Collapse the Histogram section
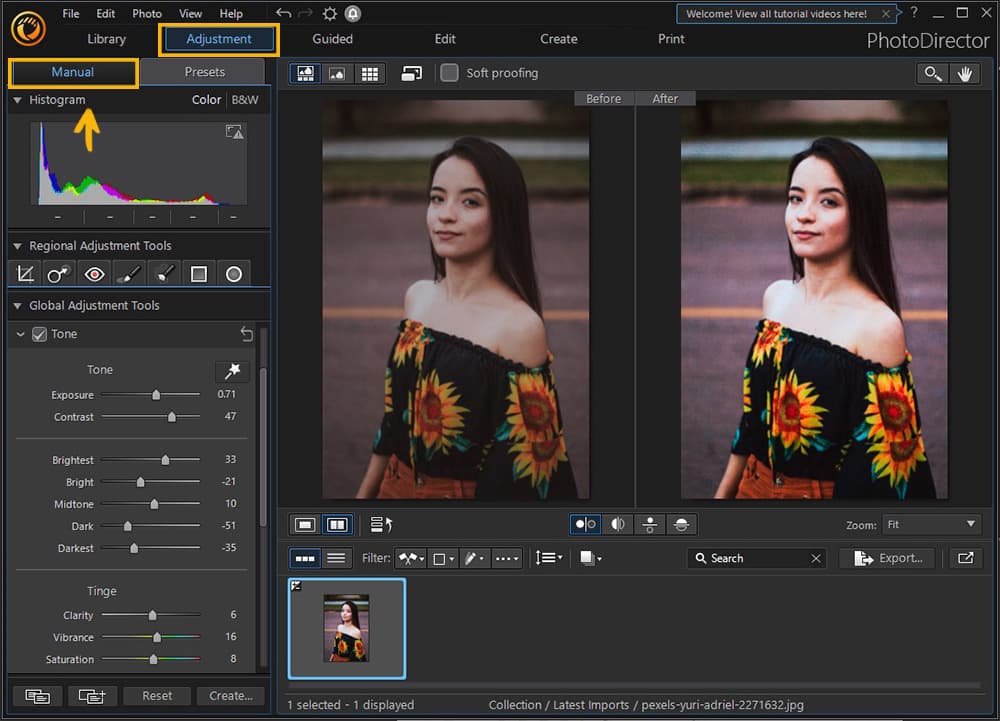Viewport: 1000px width, 721px height. (17, 100)
